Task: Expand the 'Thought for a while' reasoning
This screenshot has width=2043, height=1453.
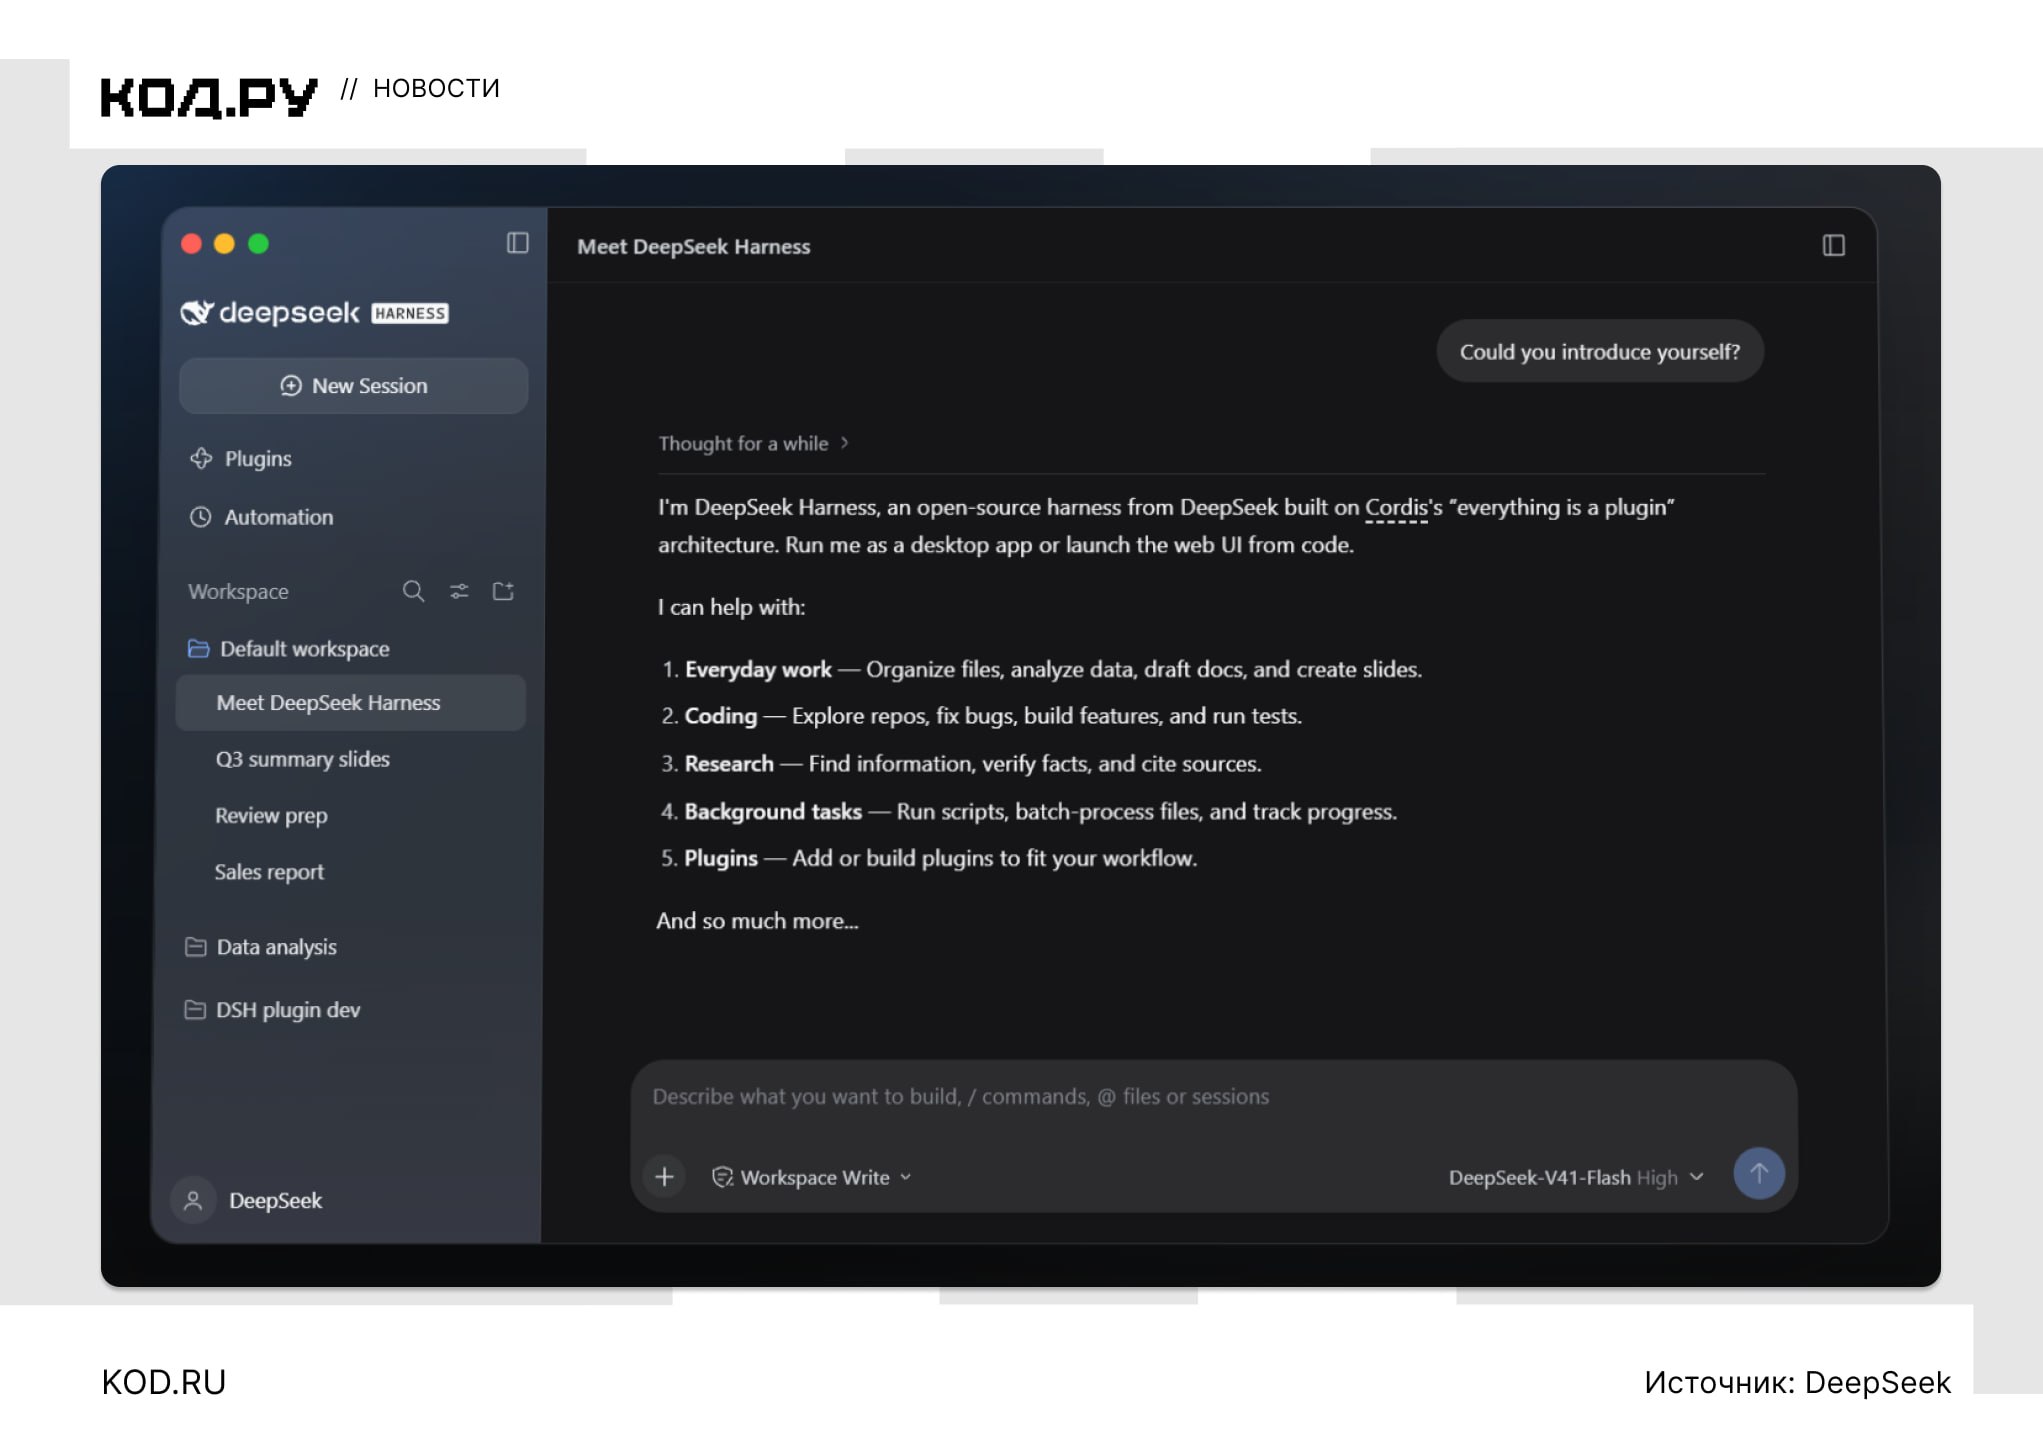Action: [x=753, y=443]
